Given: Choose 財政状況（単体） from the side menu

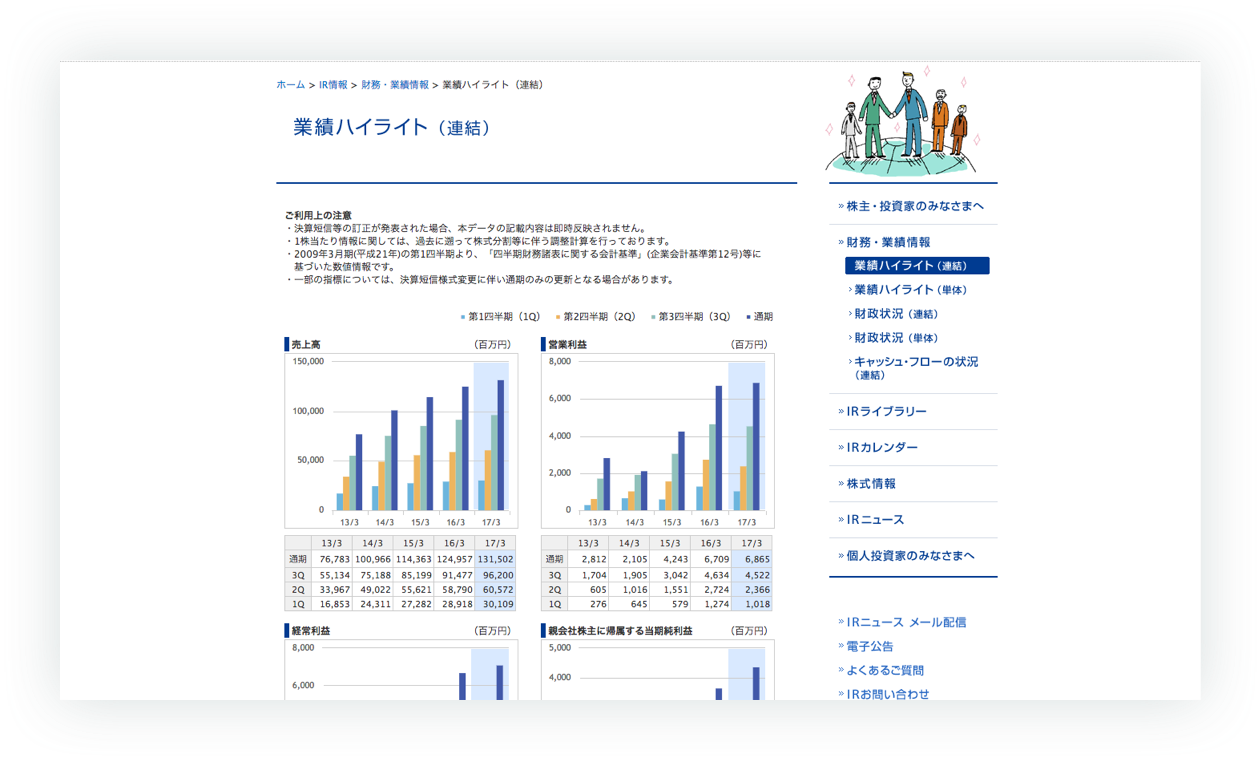Looking at the screenshot, I should click(896, 338).
